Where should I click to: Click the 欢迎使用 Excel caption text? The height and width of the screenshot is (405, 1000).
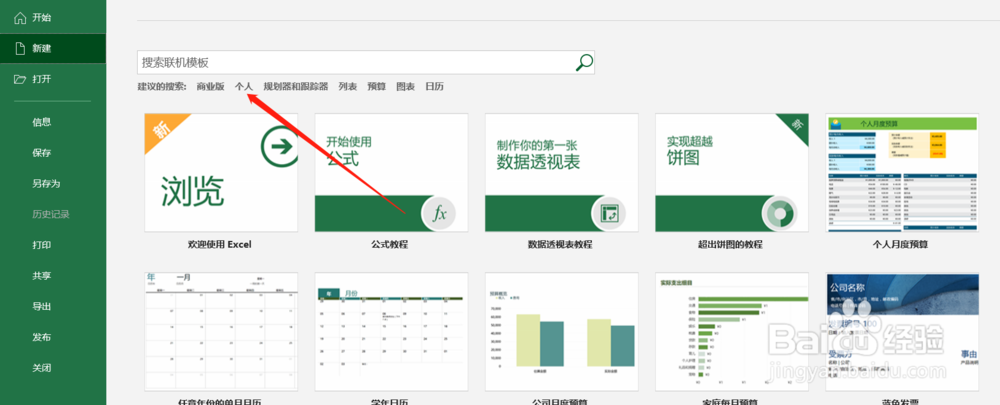[220, 244]
